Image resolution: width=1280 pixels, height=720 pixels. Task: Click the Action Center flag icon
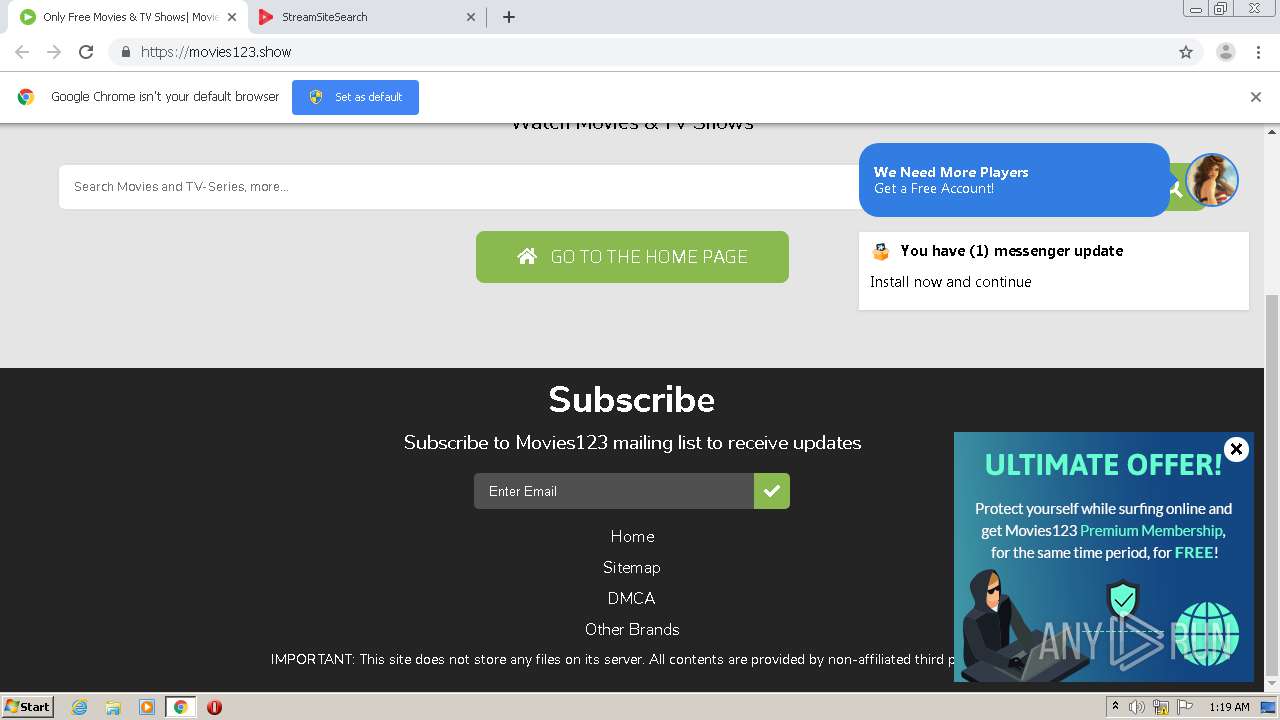(x=1185, y=707)
